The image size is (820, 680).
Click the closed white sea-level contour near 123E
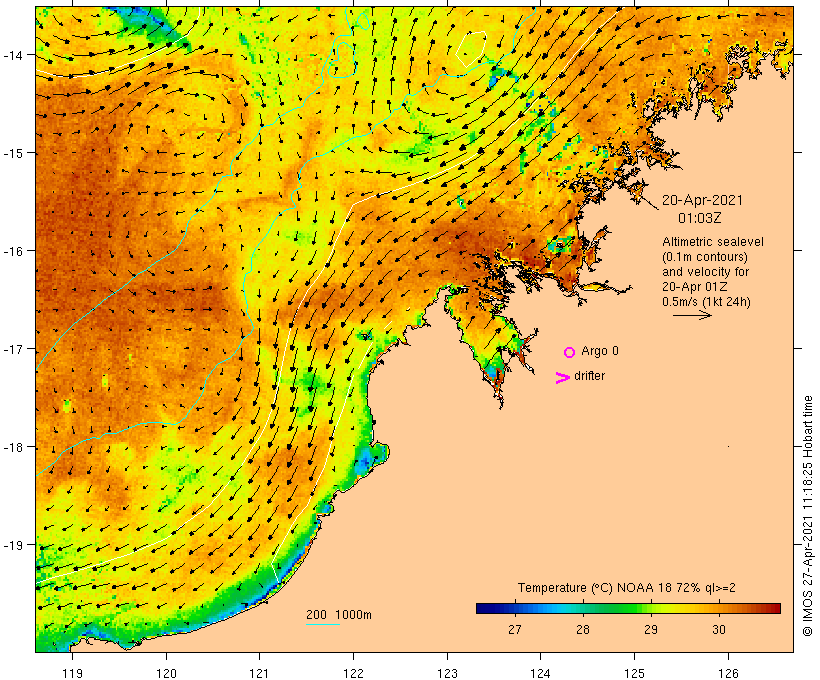pyautogui.click(x=471, y=49)
